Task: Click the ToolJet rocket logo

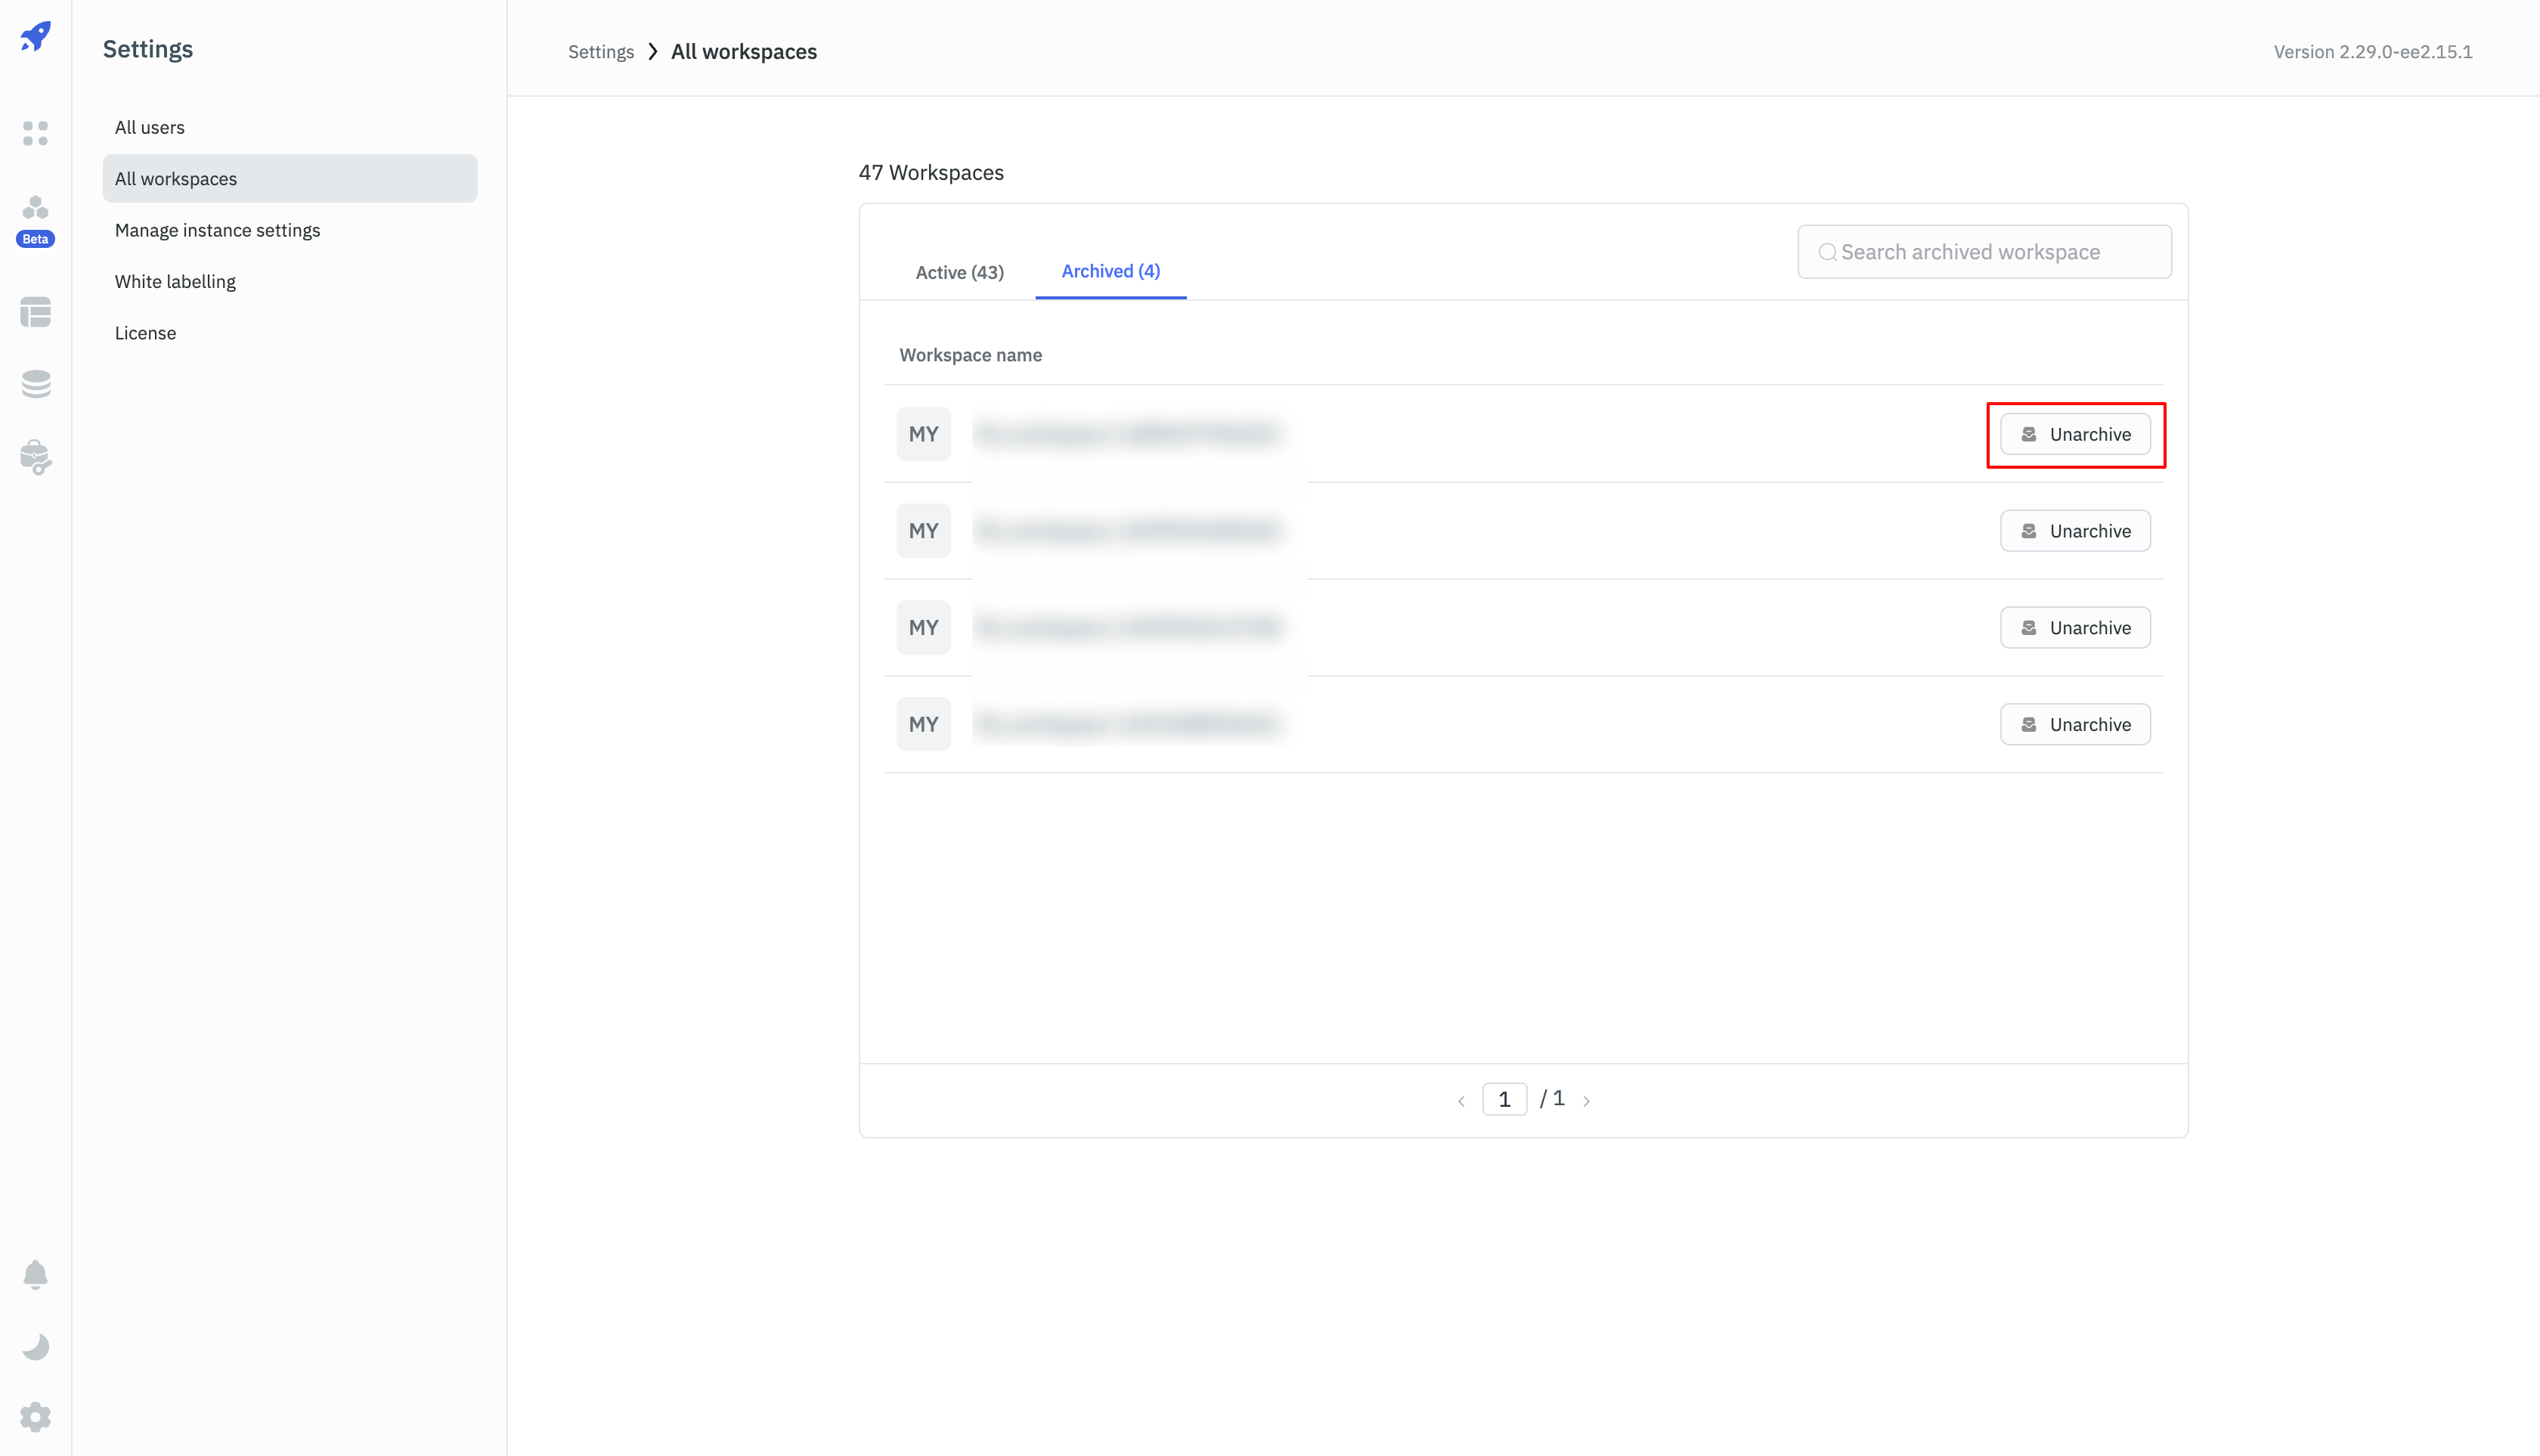Action: tap(36, 37)
